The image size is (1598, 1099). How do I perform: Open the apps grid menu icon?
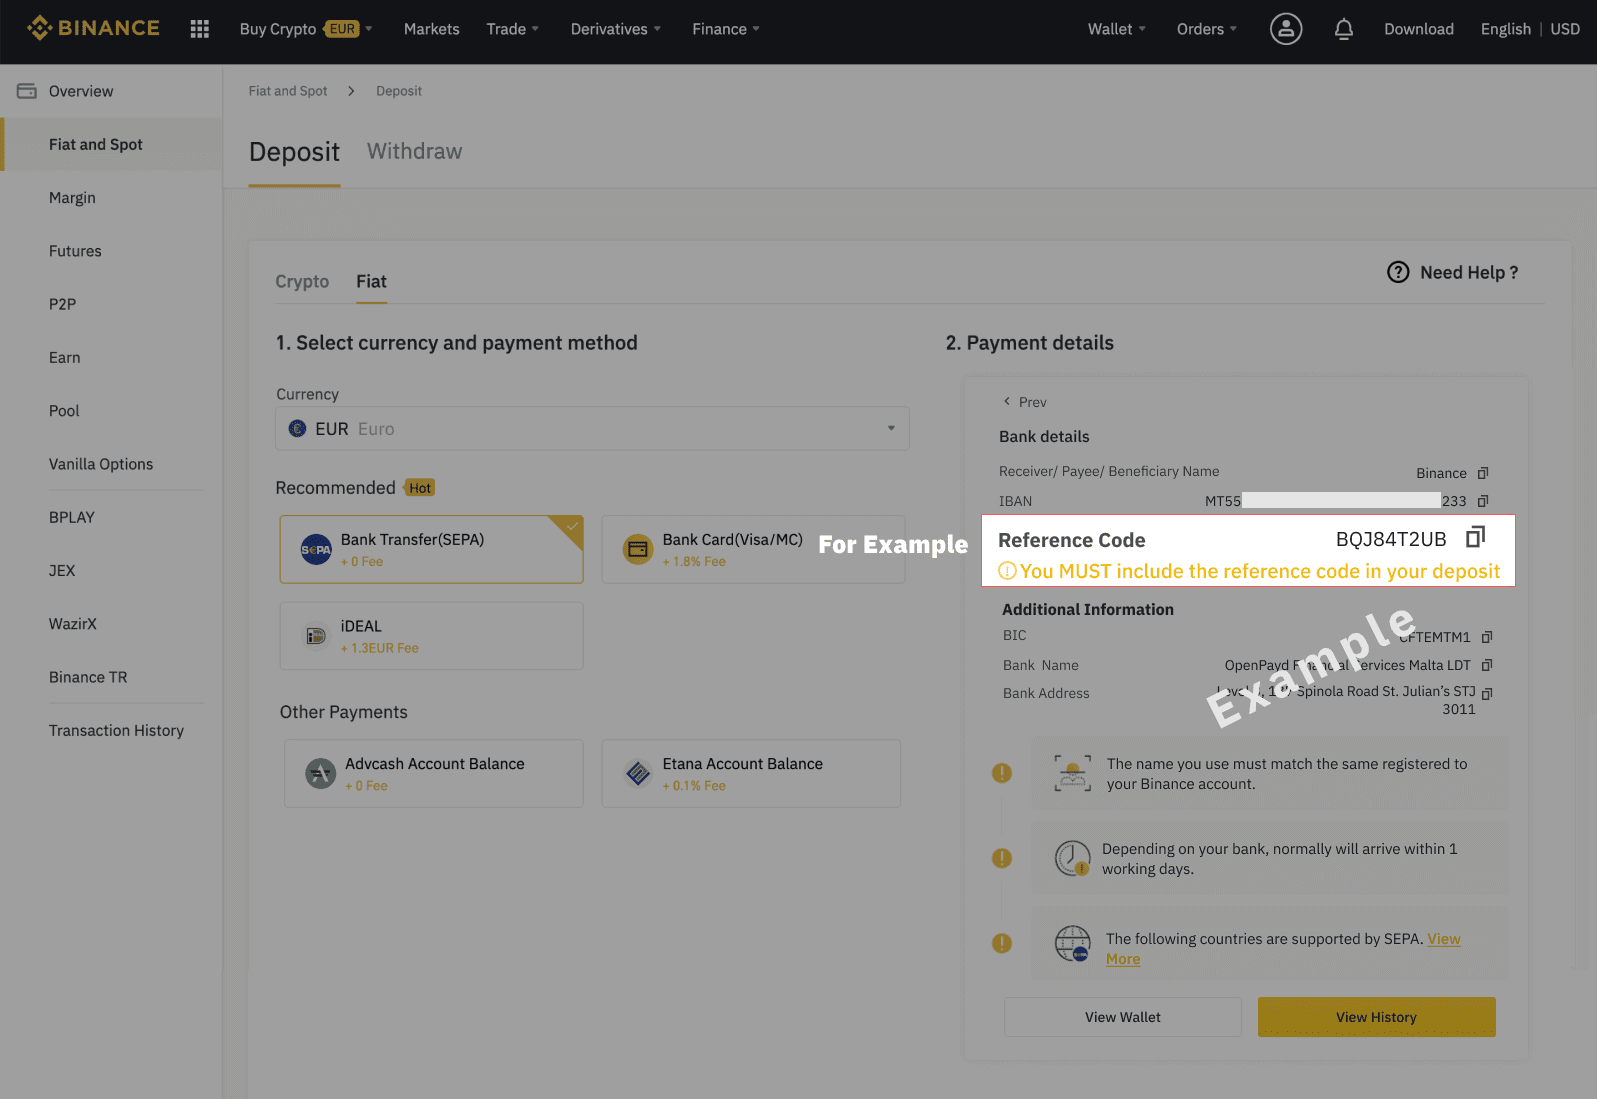[x=200, y=29]
